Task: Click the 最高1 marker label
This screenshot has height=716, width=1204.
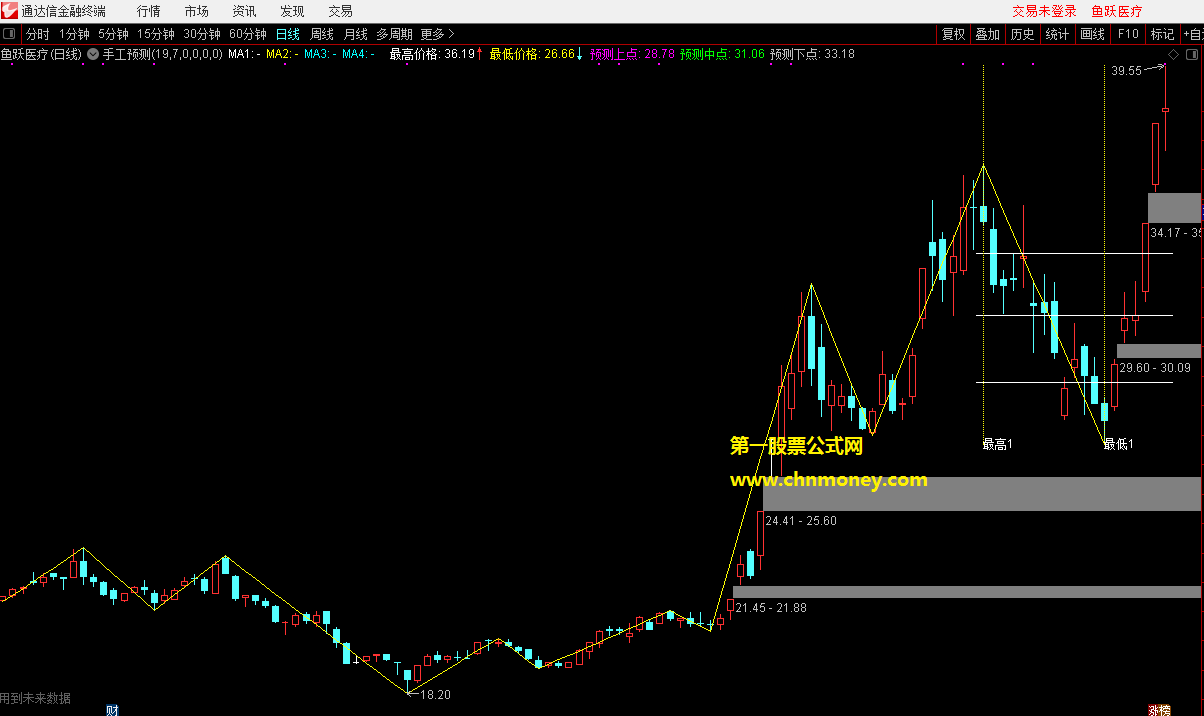Action: point(997,444)
